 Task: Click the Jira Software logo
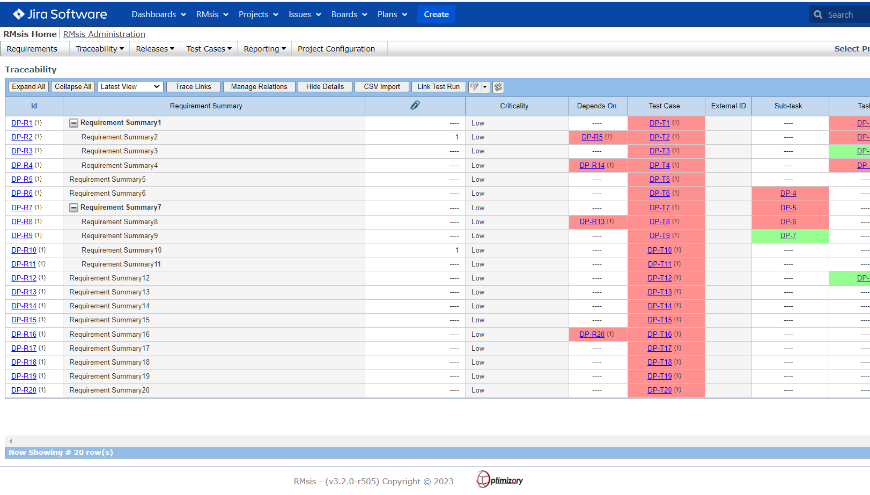pyautogui.click(x=60, y=14)
